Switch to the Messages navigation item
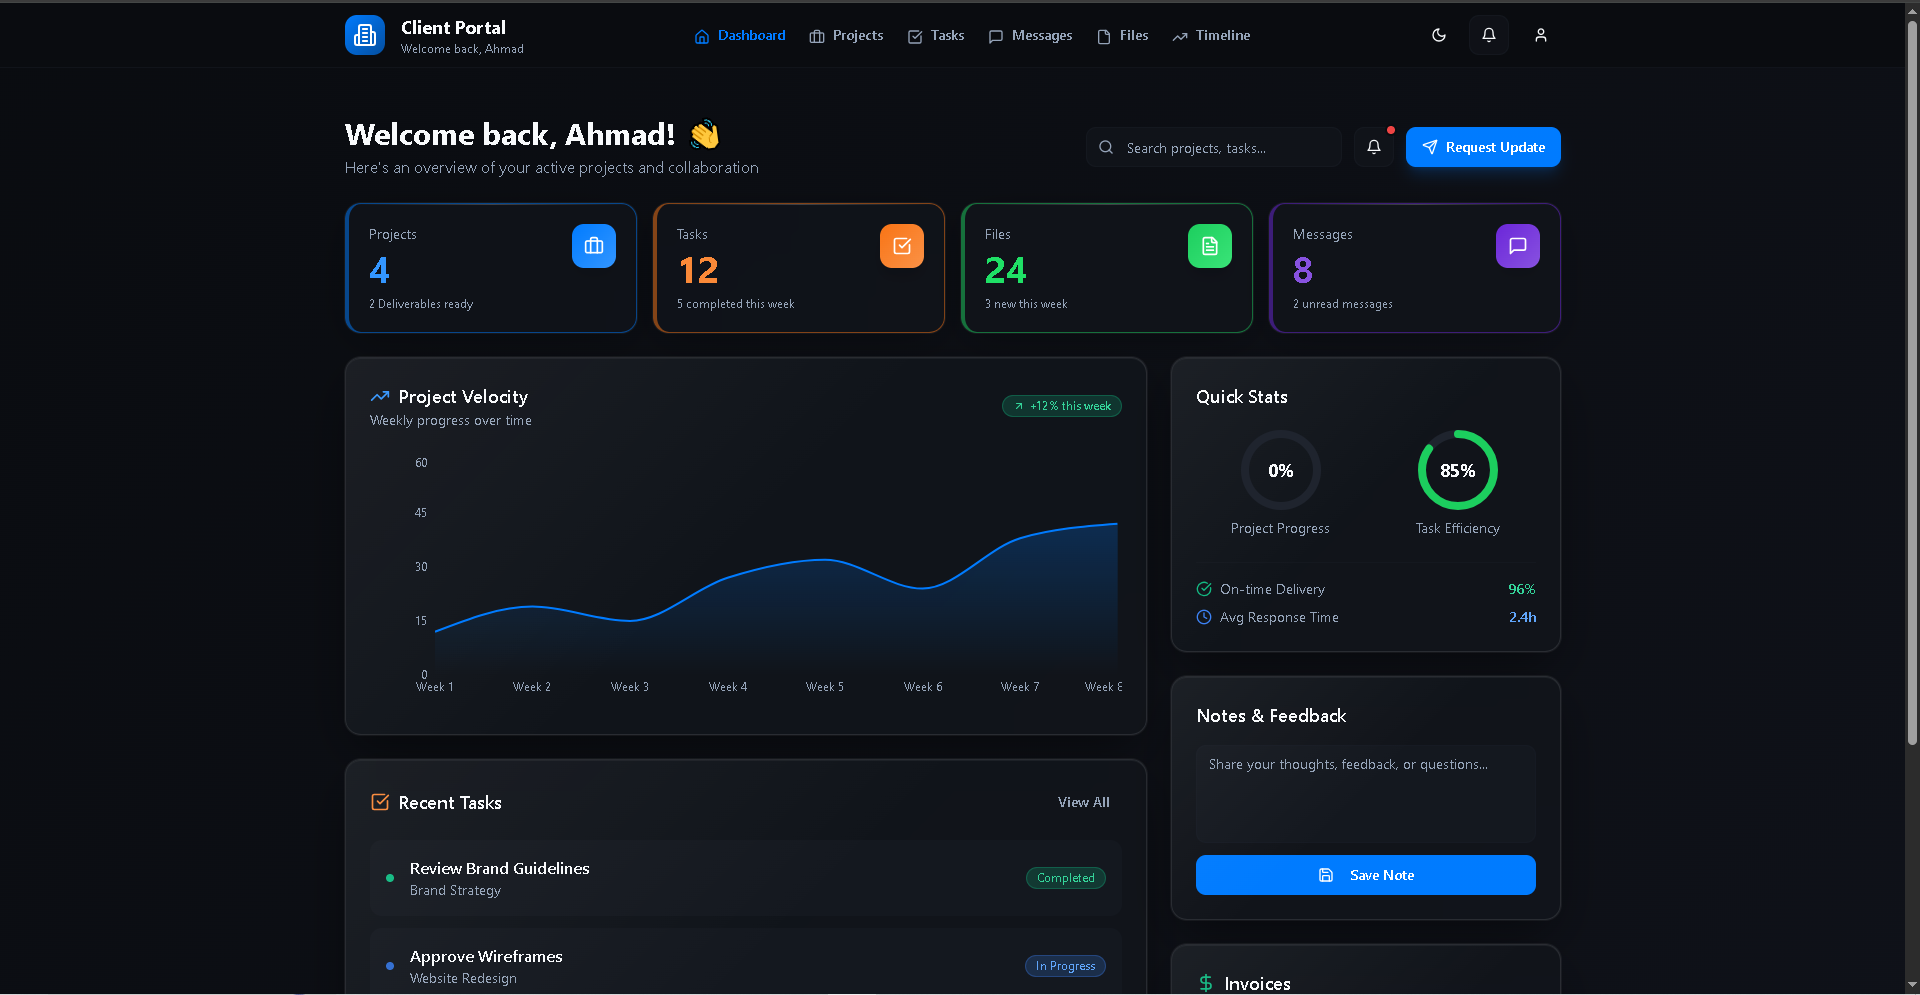Viewport: 1920px width, 995px height. tap(1030, 36)
